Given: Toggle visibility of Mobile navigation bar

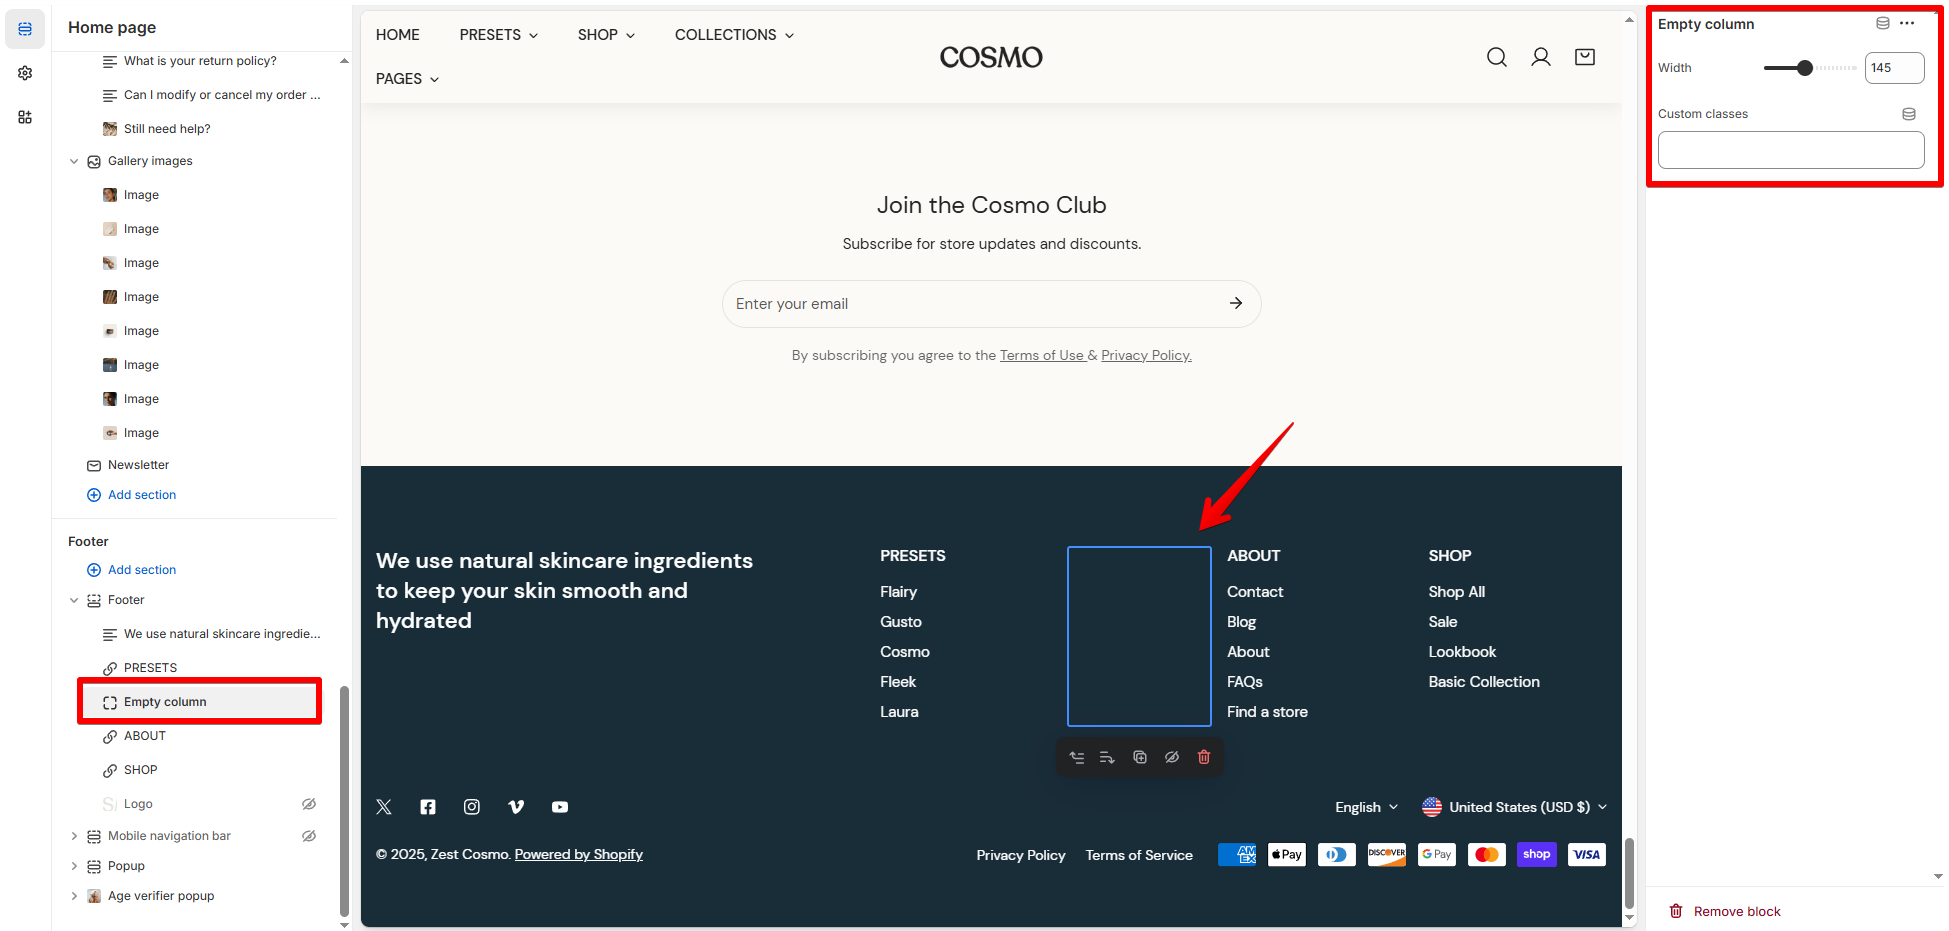Looking at the screenshot, I should (309, 836).
